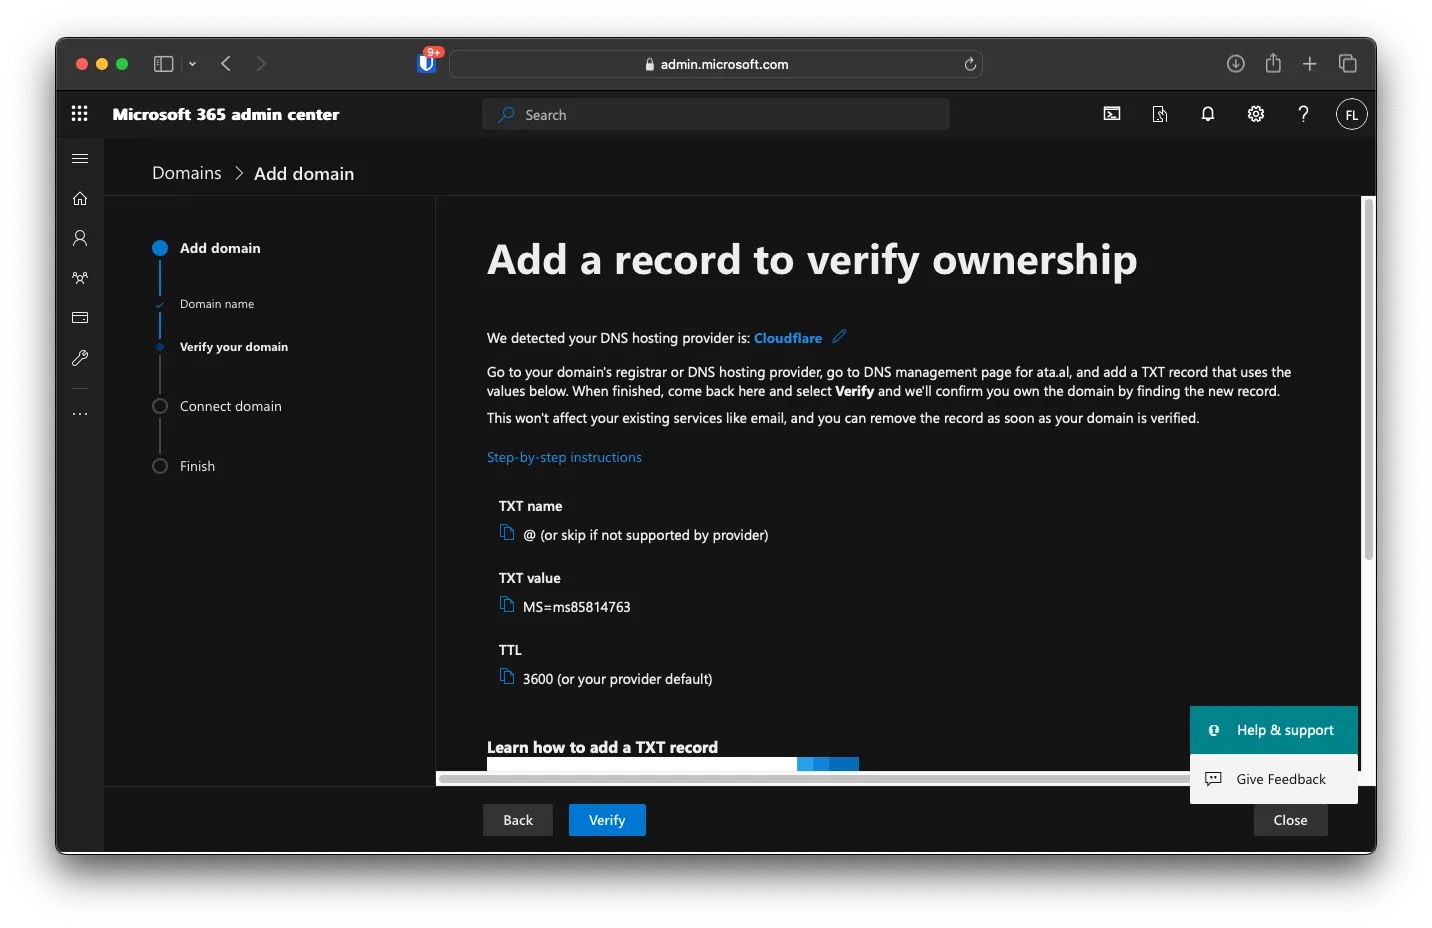Screen dimensions: 1432x928
Task: Go to Domains breadcrumb
Action: click(187, 173)
